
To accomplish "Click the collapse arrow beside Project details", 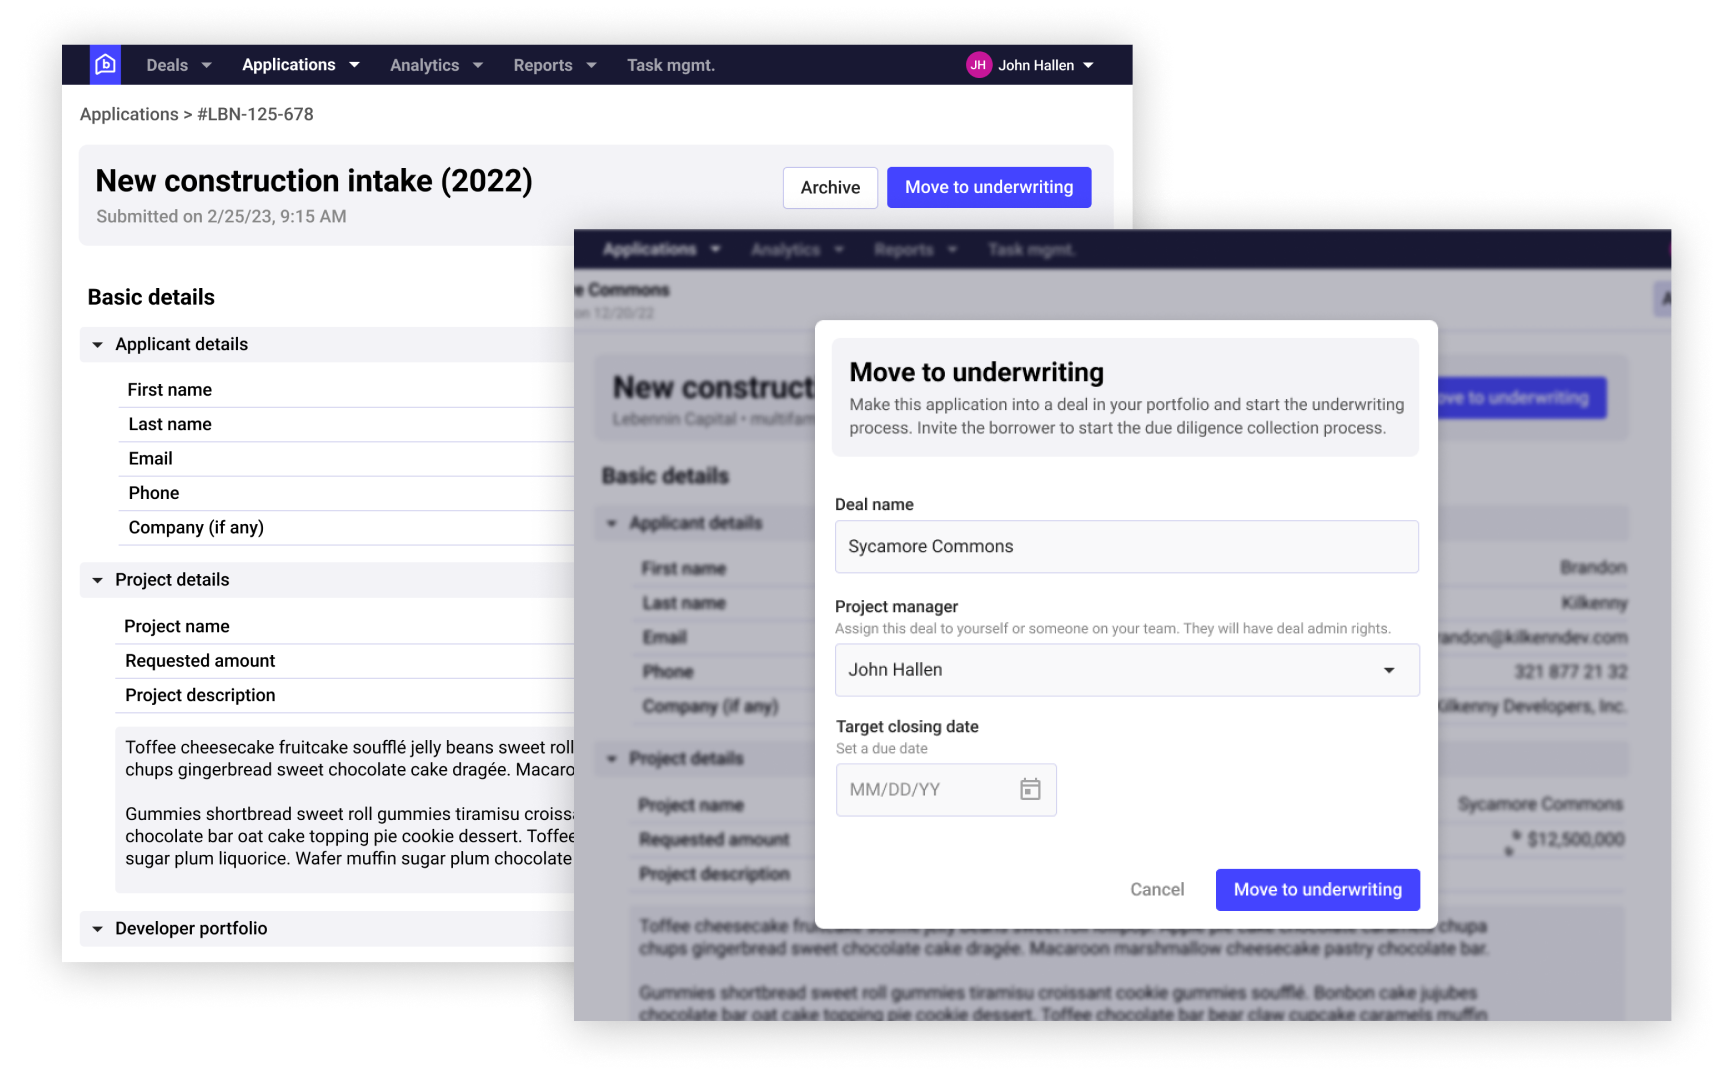I will [96, 579].
